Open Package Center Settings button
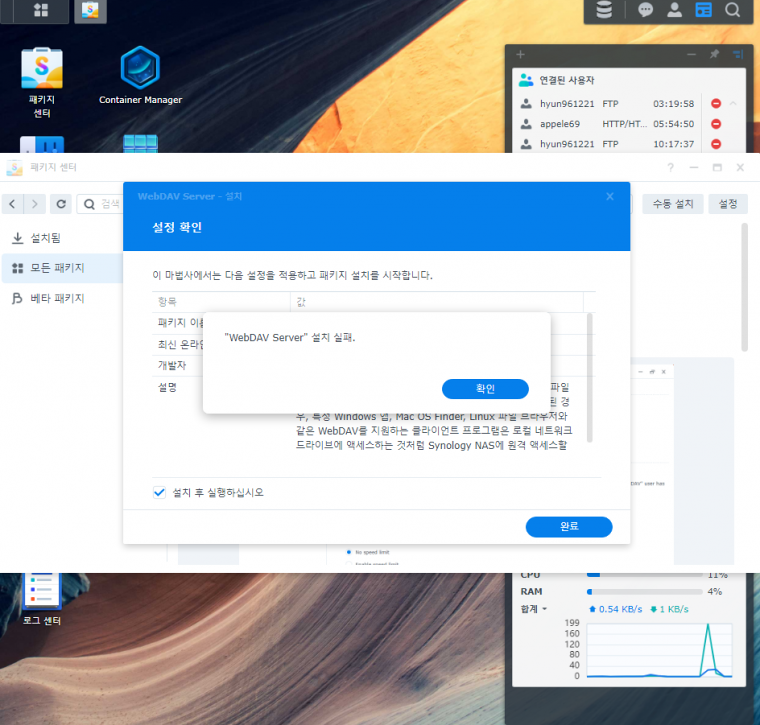The width and height of the screenshot is (760, 725). (x=728, y=204)
